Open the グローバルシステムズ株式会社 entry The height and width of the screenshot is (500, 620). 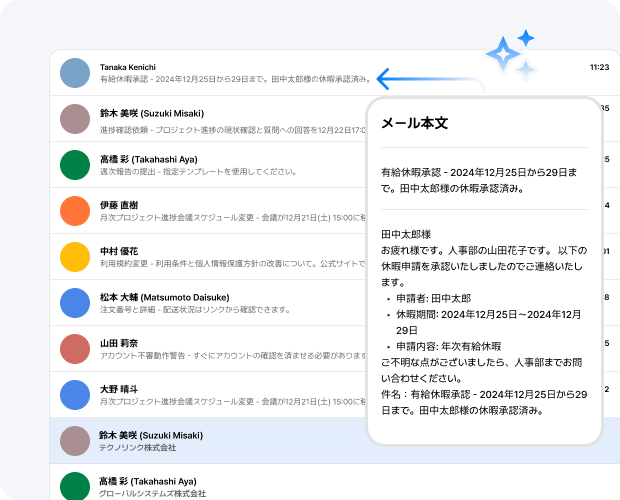(153, 493)
